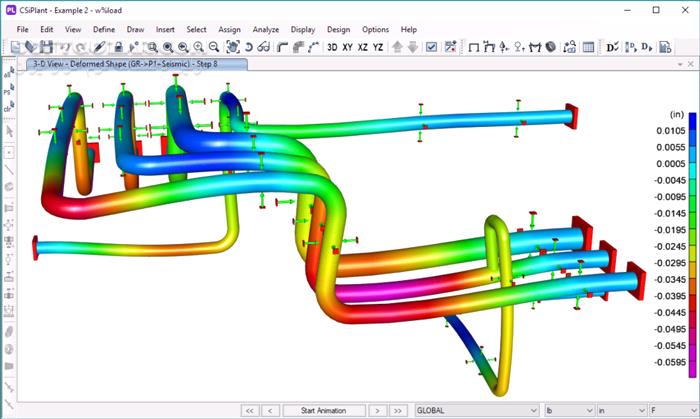Screen dimensions: 700x419
Task: Open the GLOBAL coordinate system dropdown
Action: click(477, 410)
